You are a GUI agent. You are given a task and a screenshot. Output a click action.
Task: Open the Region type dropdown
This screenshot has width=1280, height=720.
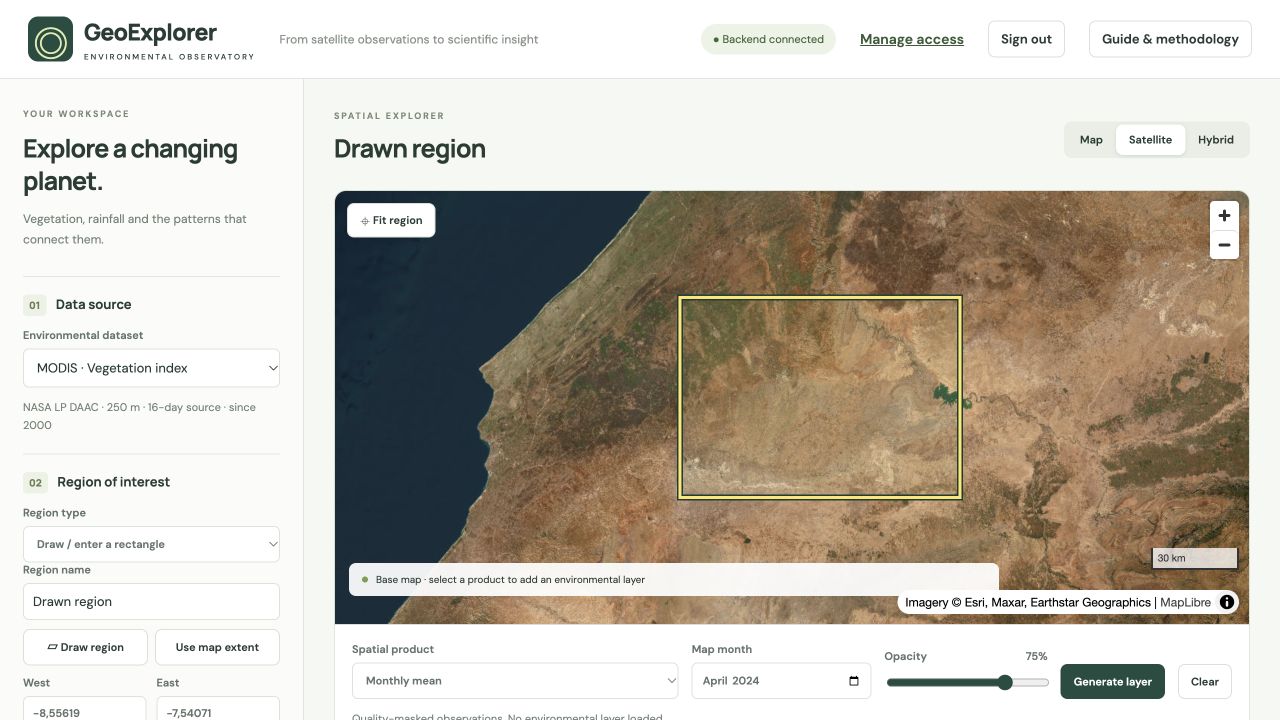151,544
